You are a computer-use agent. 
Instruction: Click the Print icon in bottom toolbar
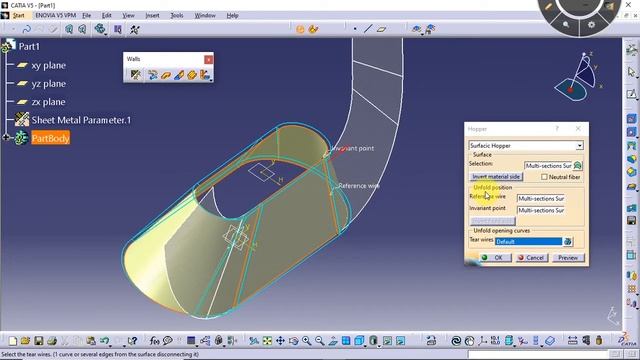(52, 340)
